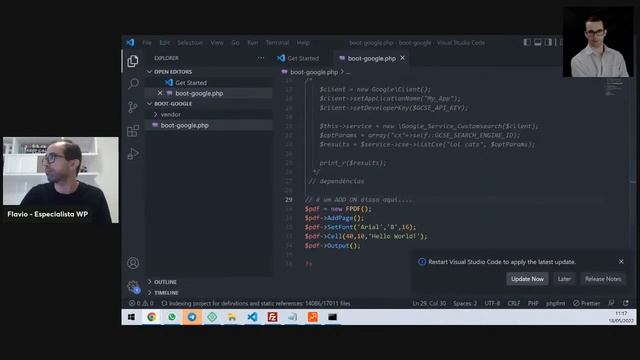The height and width of the screenshot is (360, 640).
Task: Open the Explorer view in activity bar
Action: (x=133, y=61)
